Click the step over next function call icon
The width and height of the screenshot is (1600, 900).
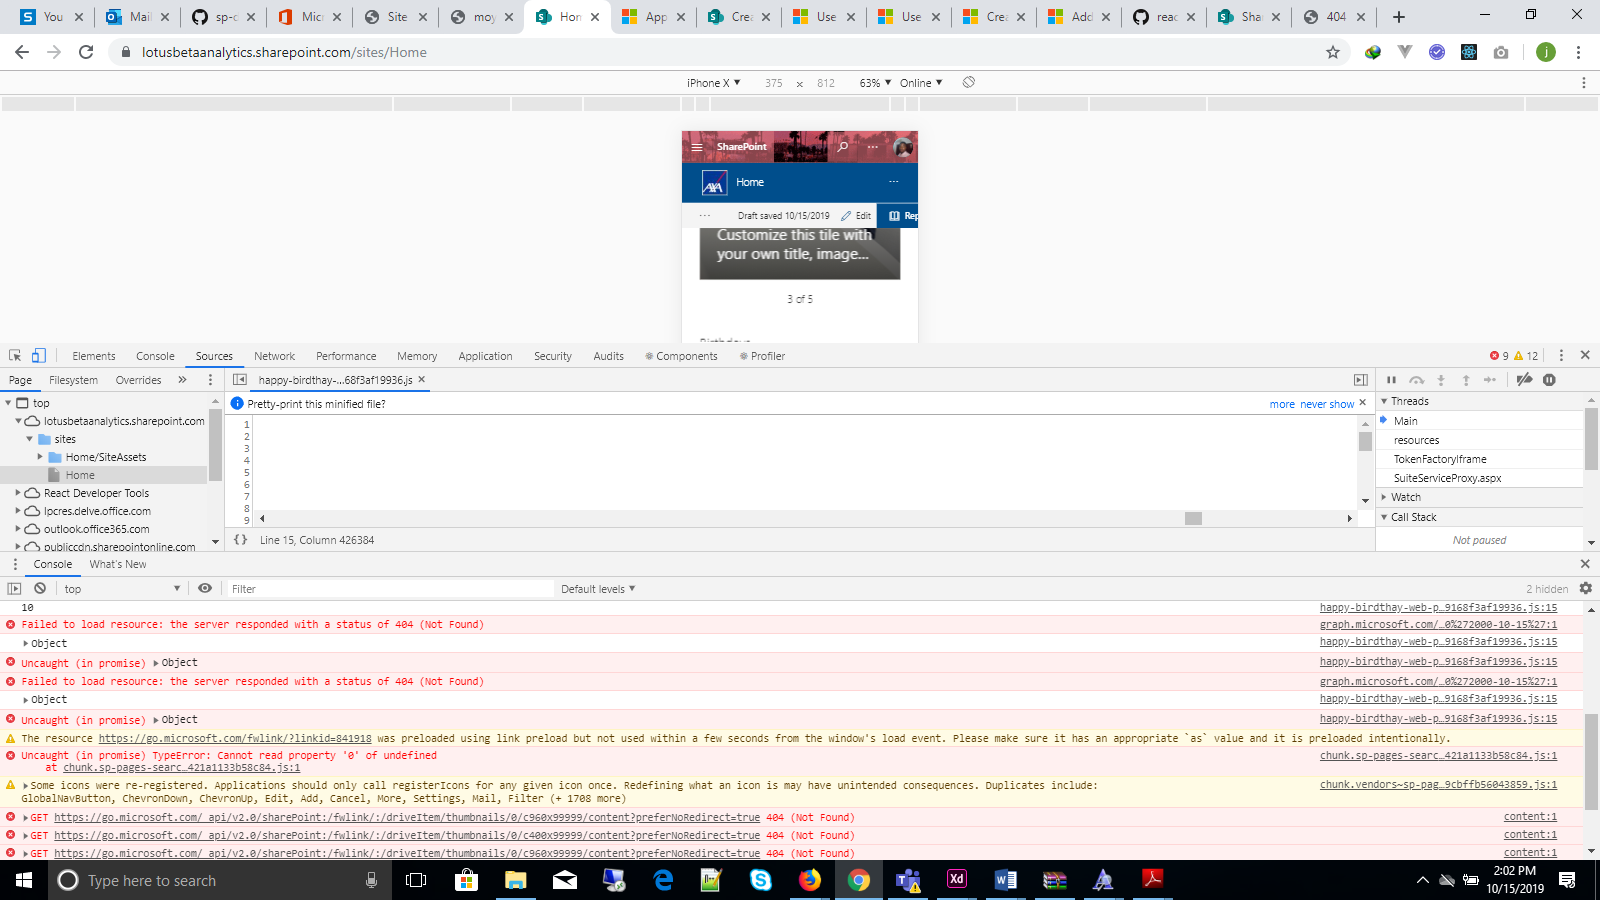coord(1417,380)
